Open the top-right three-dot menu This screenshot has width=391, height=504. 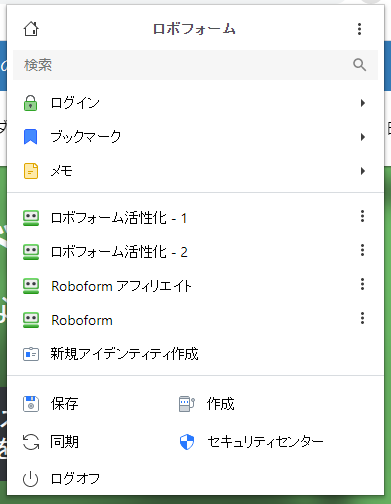click(359, 29)
